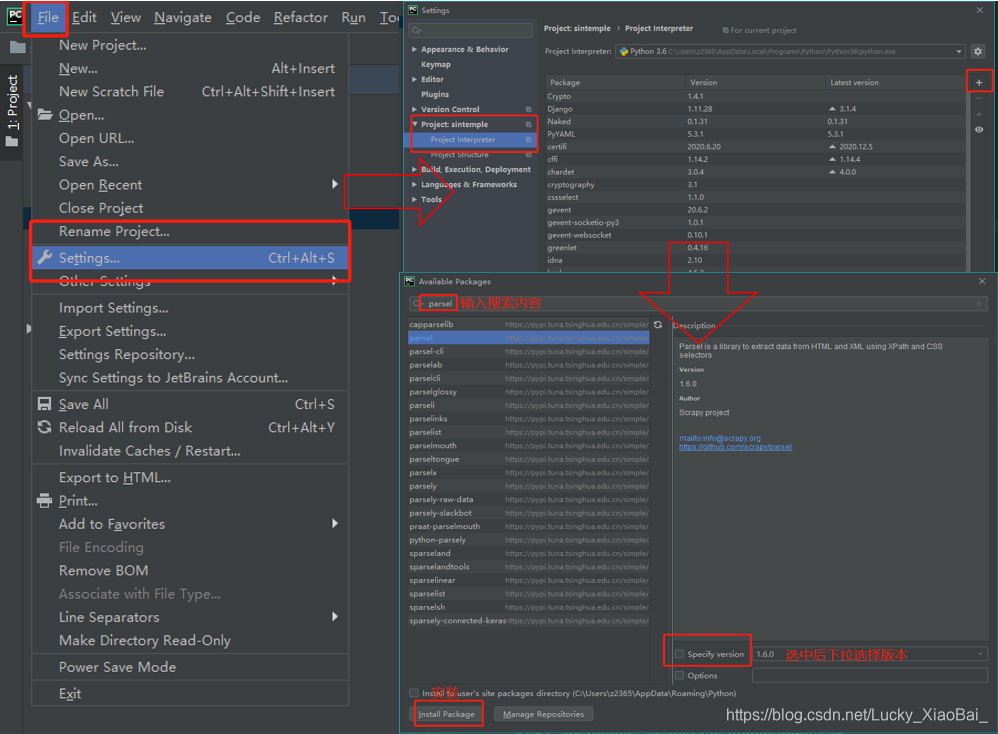Select the chardet package row

click(x=756, y=172)
